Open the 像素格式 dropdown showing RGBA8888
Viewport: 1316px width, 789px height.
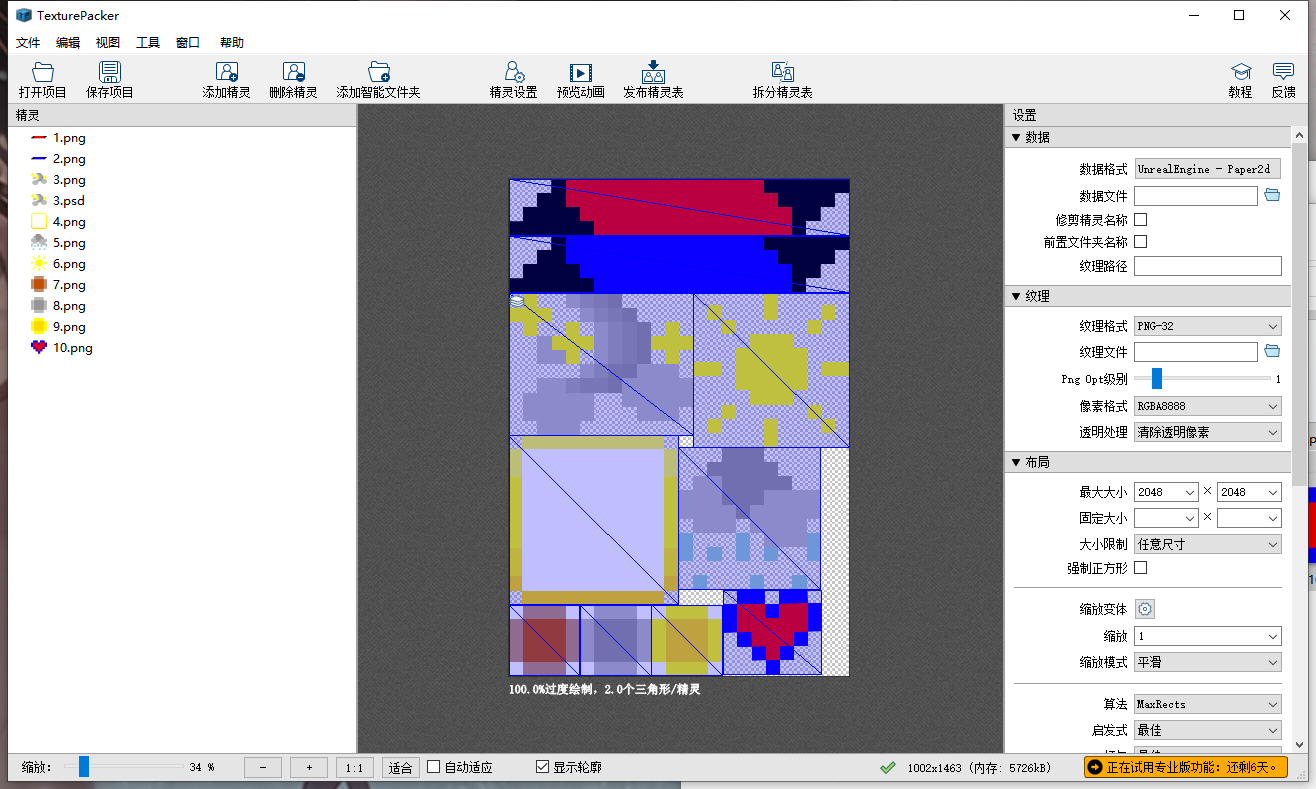click(x=1207, y=405)
